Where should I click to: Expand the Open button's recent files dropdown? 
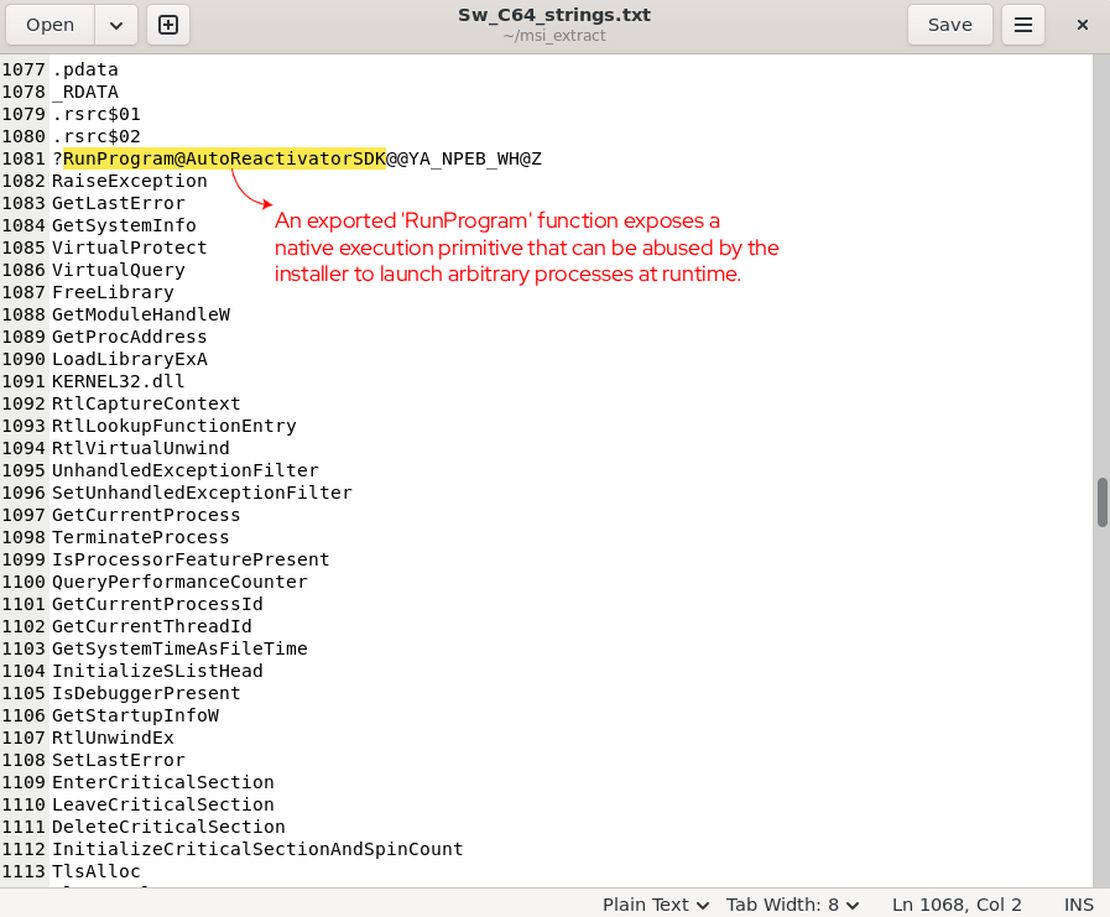(x=116, y=25)
